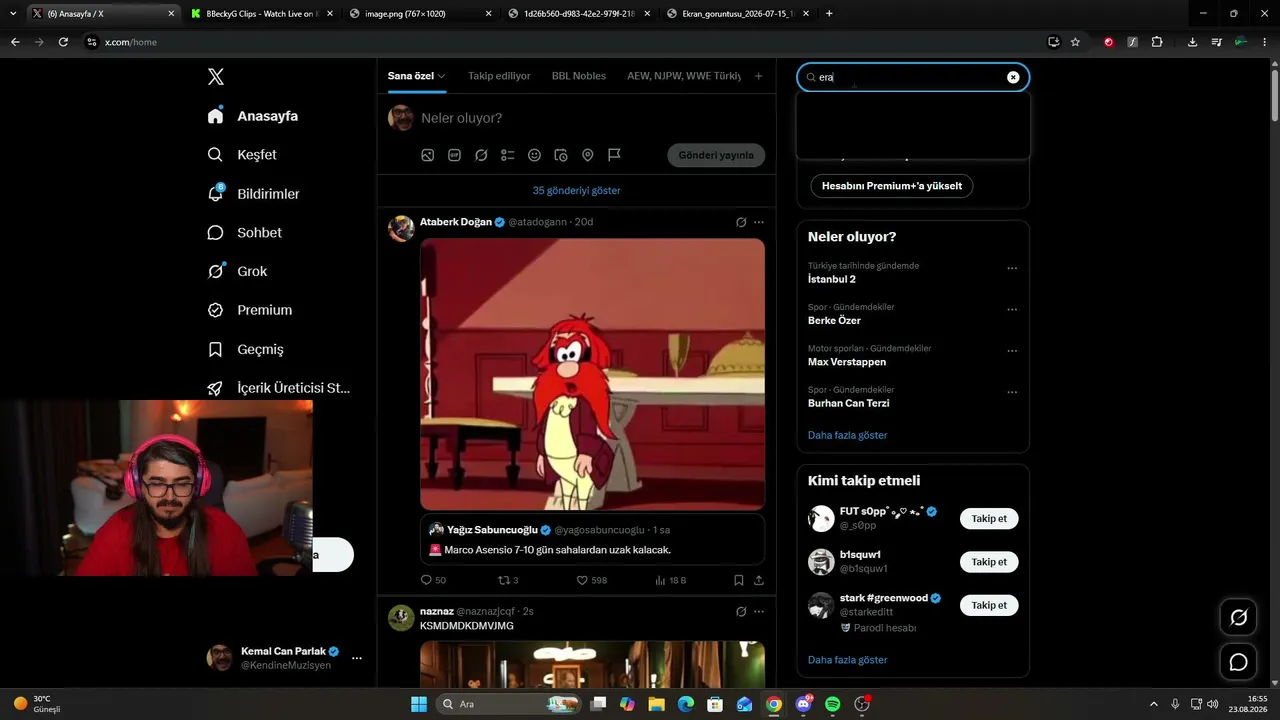This screenshot has height=720, width=1280.
Task: Switch to image.png browser tab
Action: click(x=421, y=14)
